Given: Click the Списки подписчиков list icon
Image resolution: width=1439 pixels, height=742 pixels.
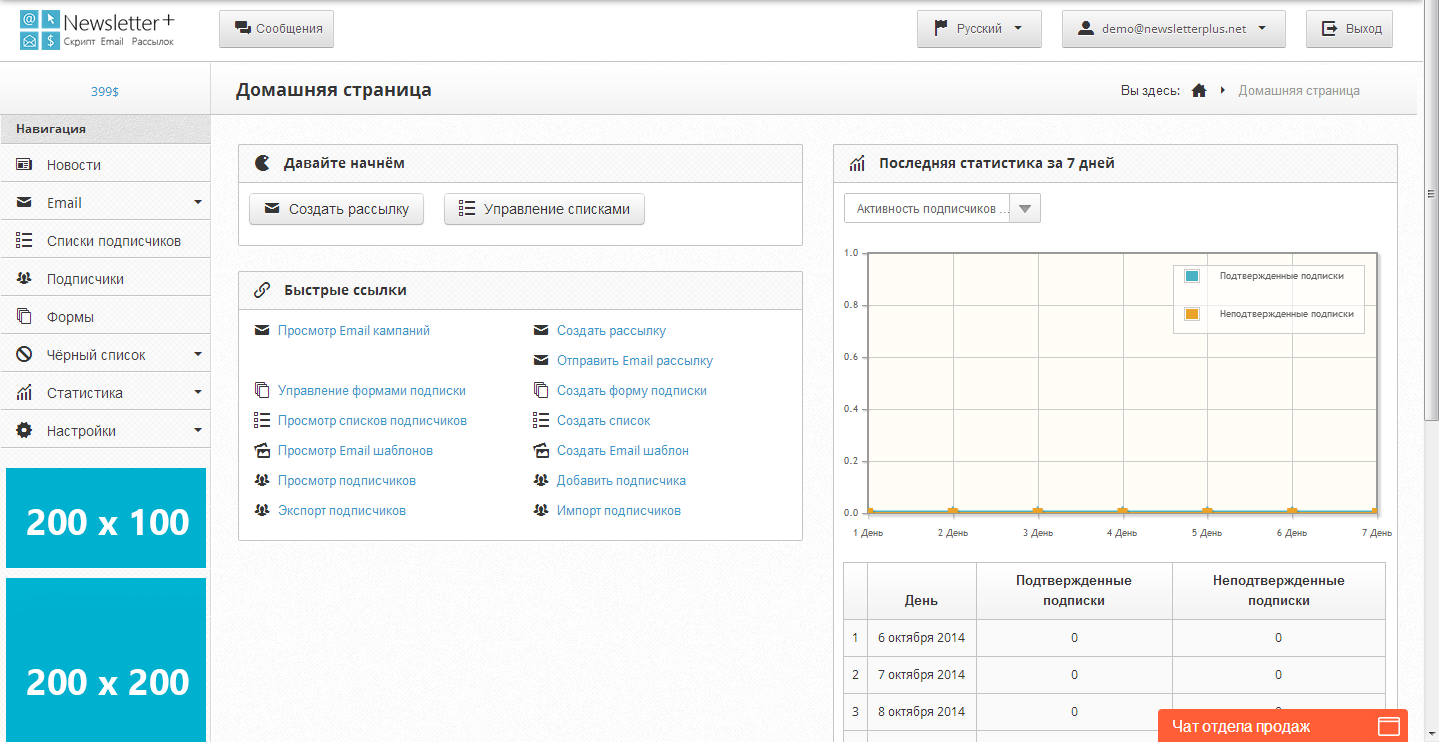Looking at the screenshot, I should pos(25,241).
